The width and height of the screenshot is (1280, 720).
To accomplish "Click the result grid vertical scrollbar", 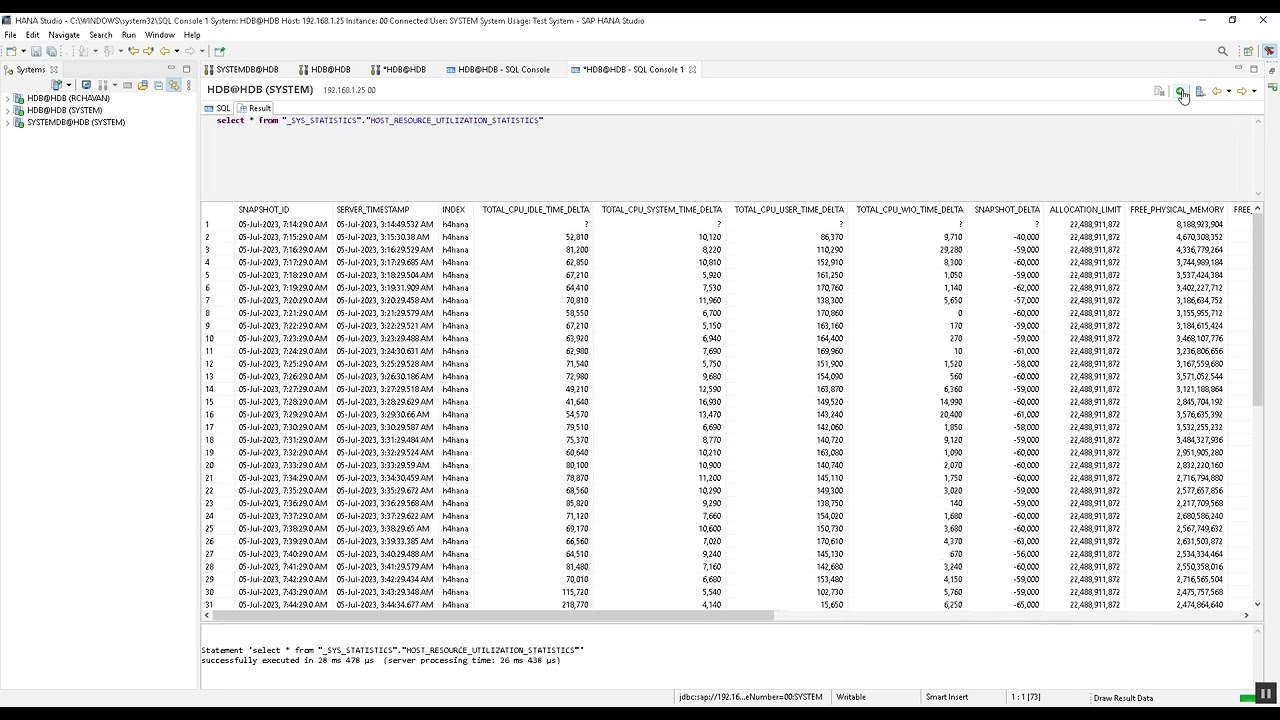I will [1258, 310].
